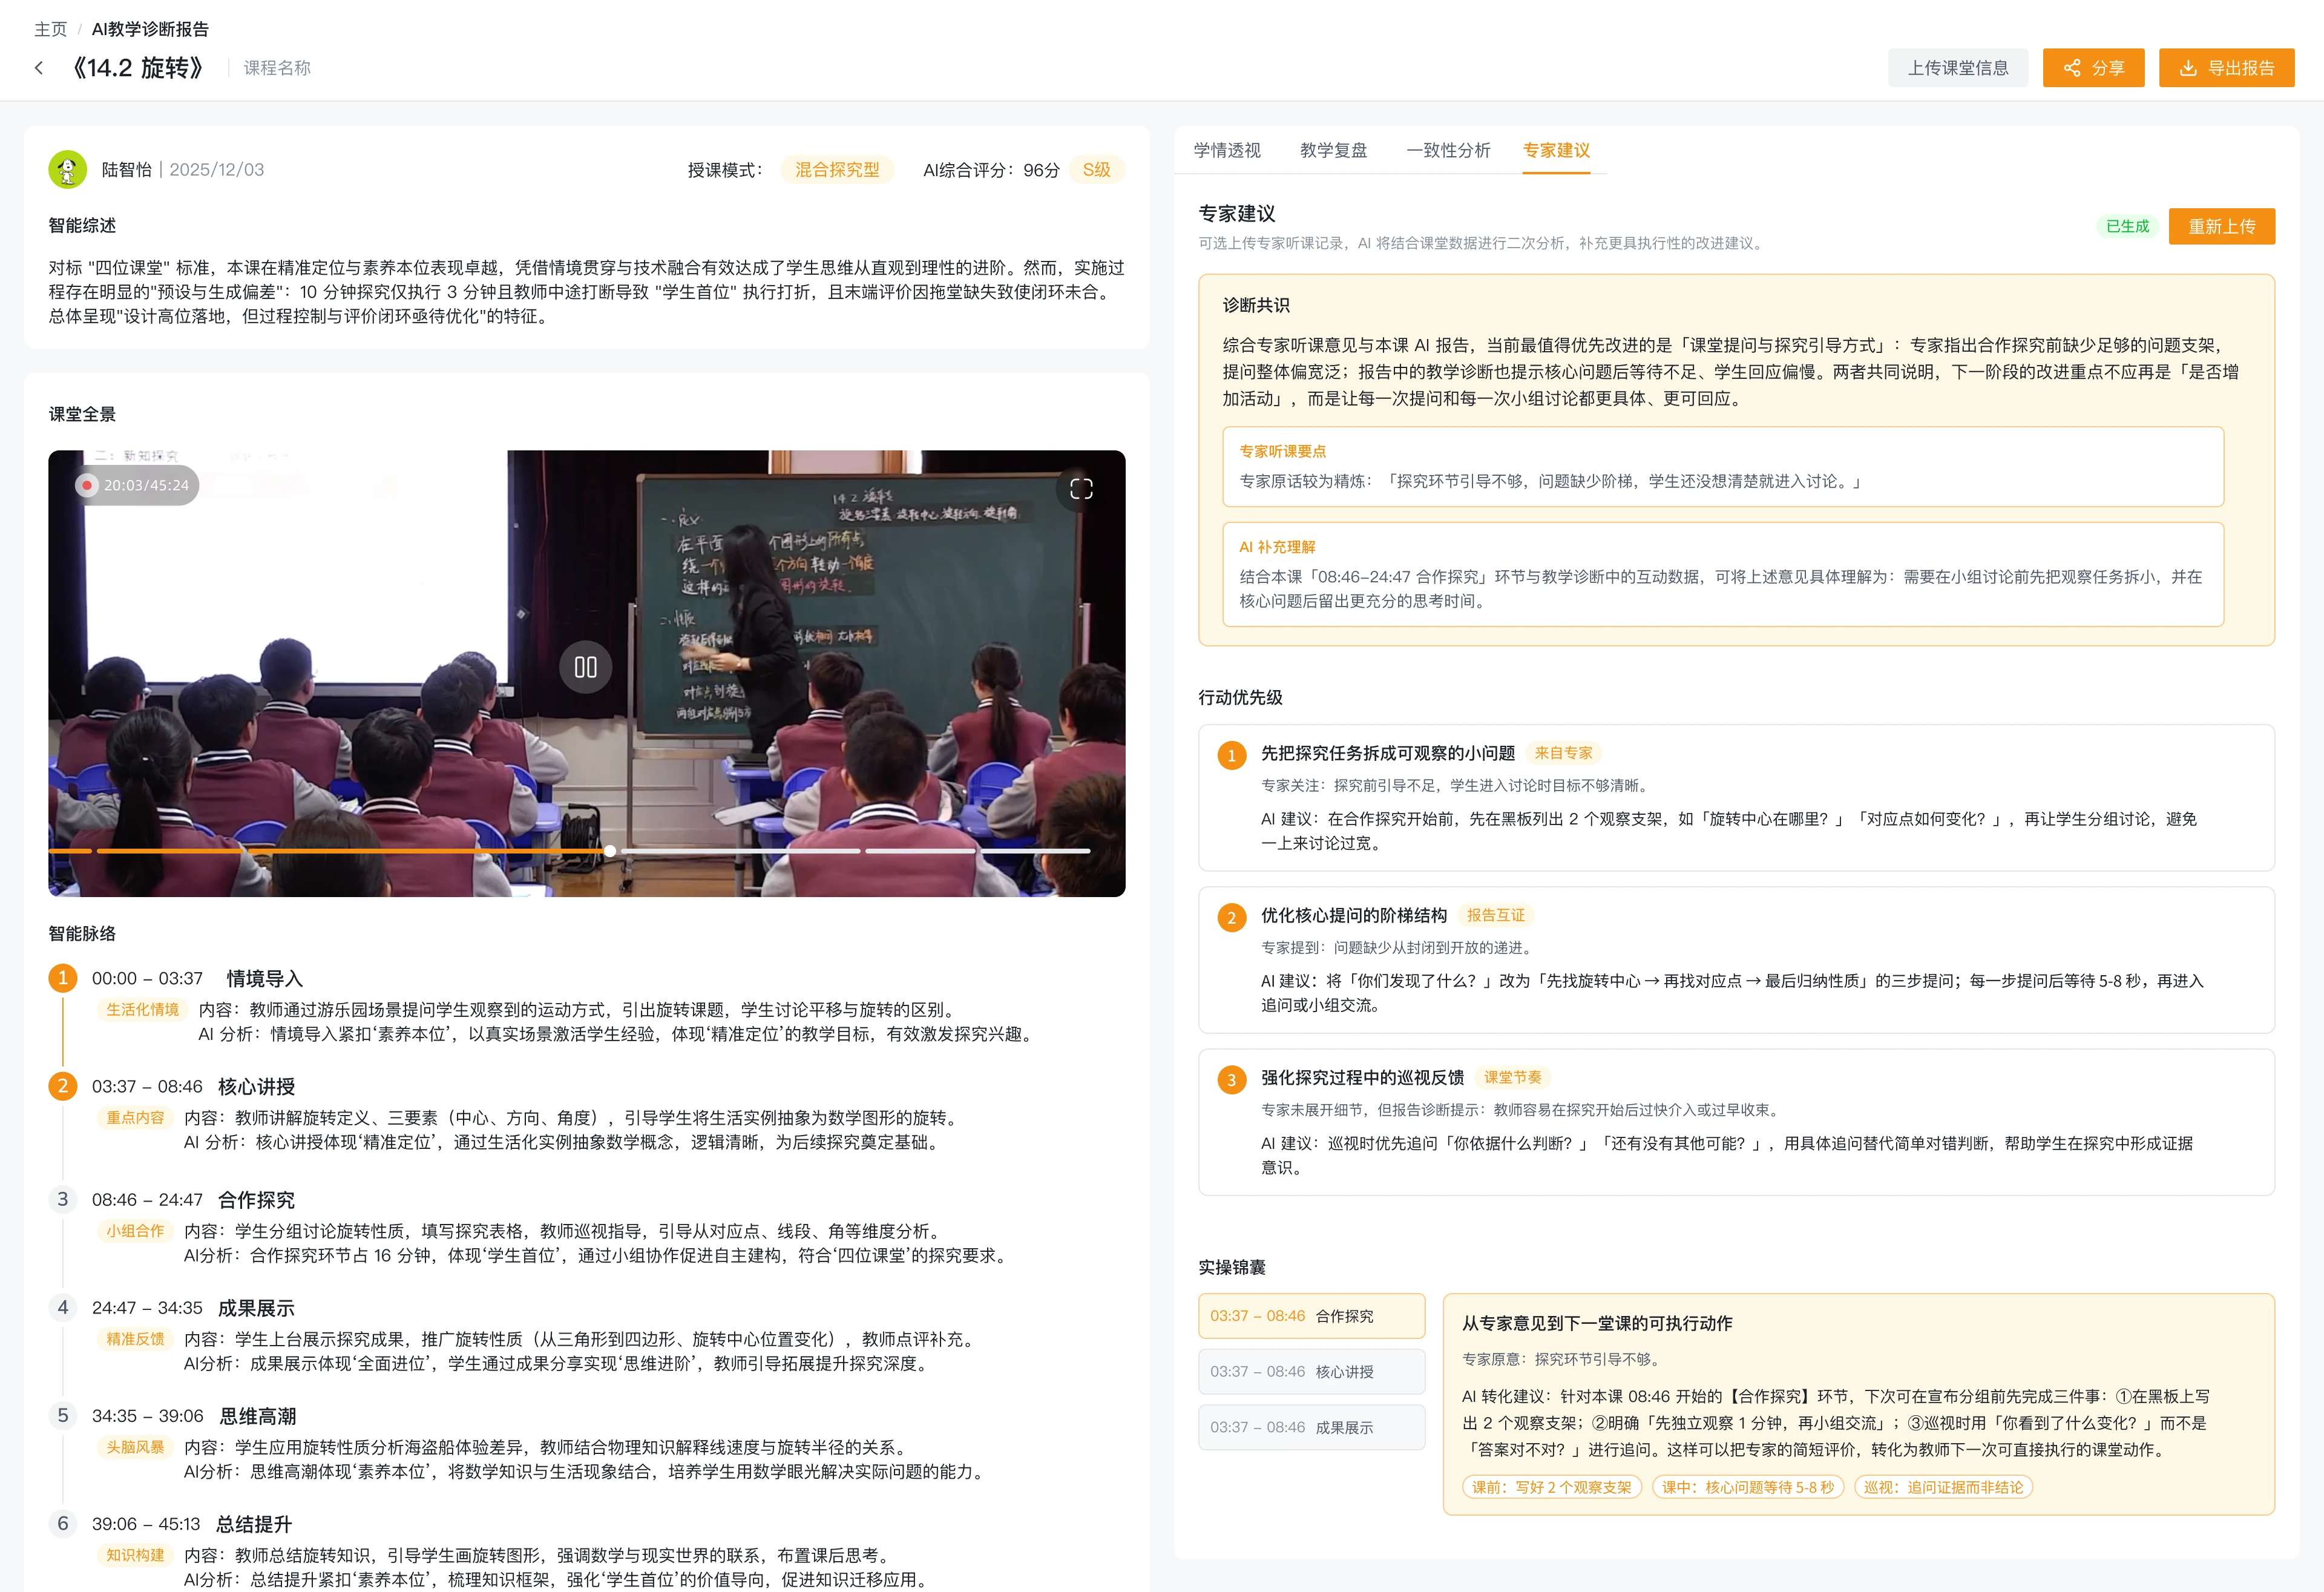Pause the classroom video
This screenshot has width=2324, height=1592.
[585, 667]
